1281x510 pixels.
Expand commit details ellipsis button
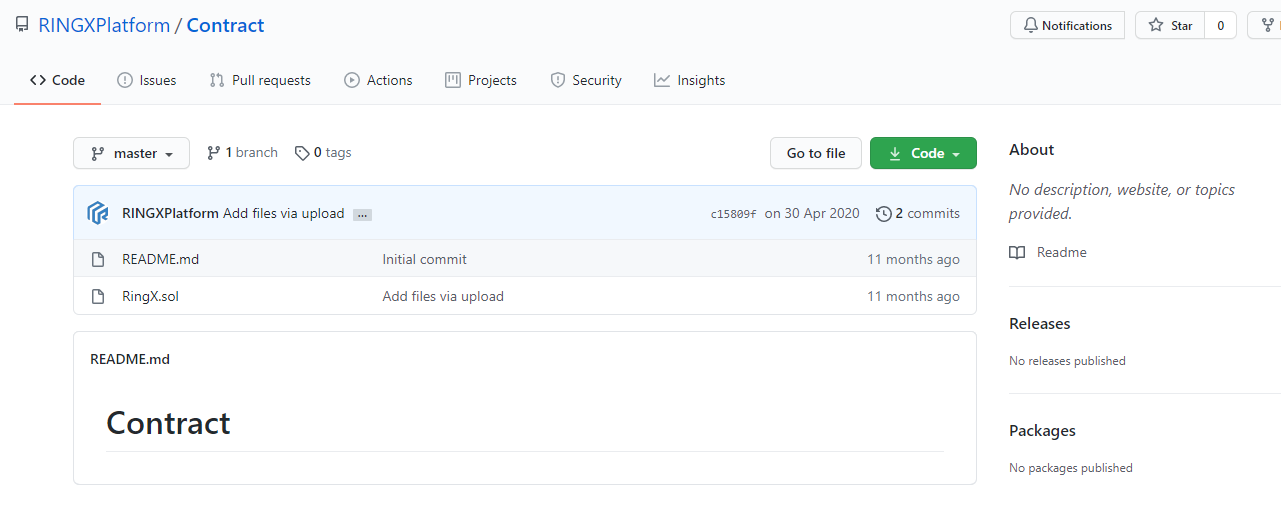(x=362, y=214)
